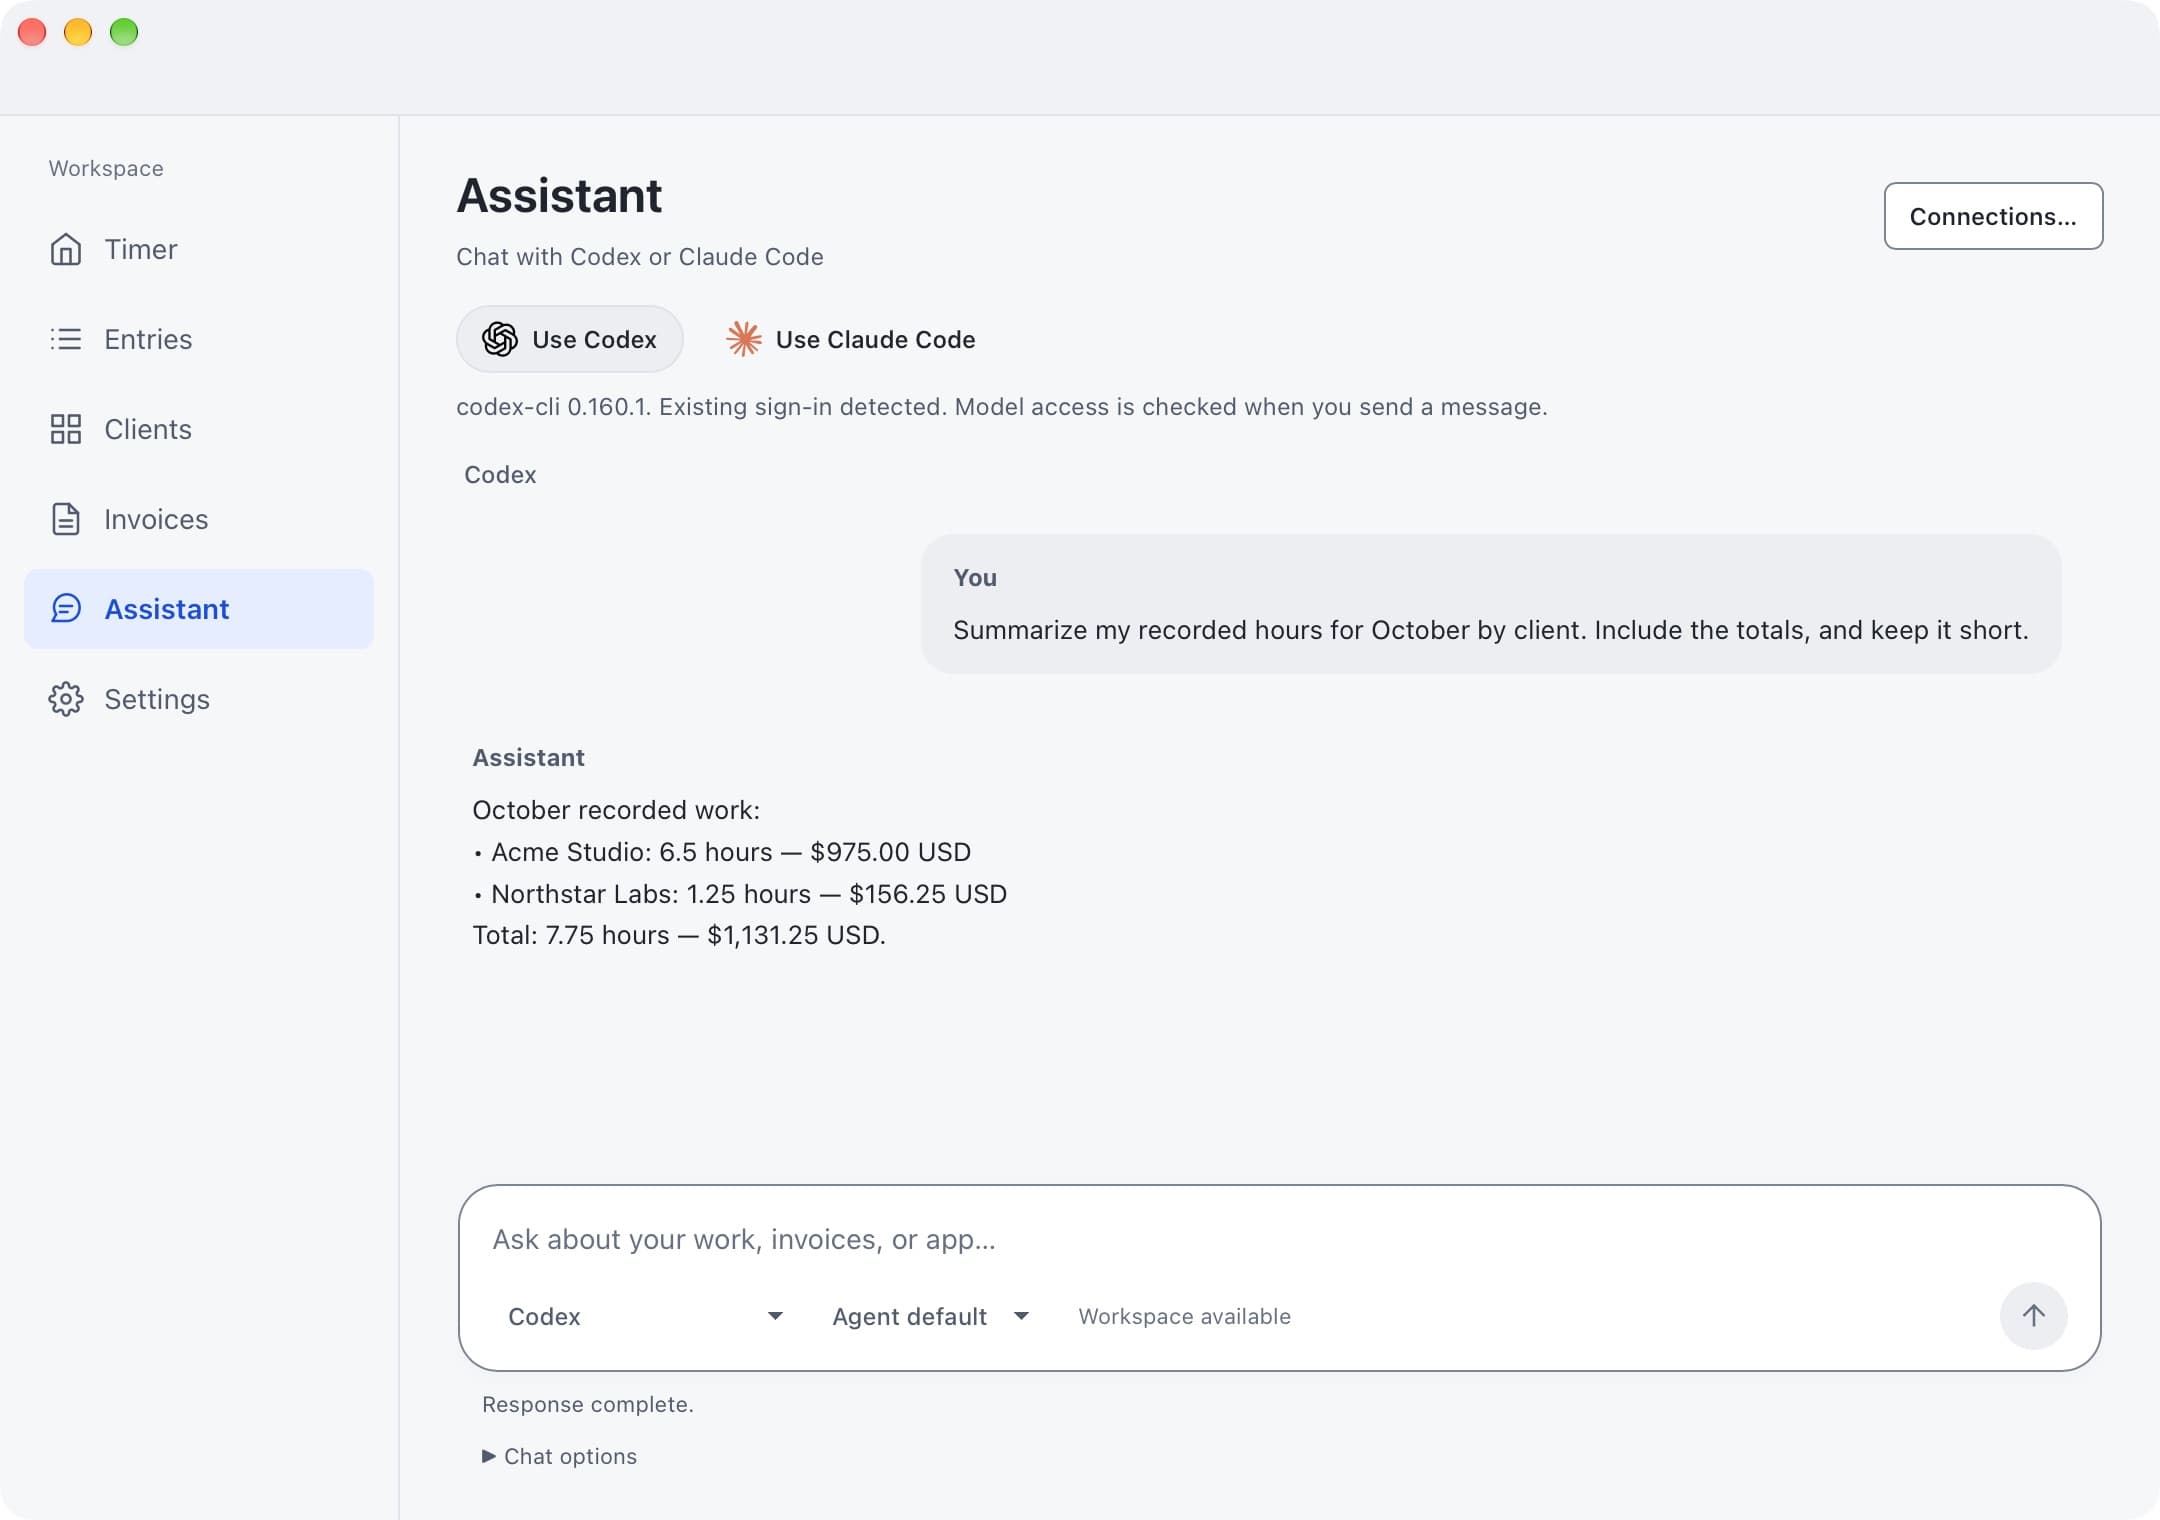
Task: Open the Clients section
Action: [199, 429]
